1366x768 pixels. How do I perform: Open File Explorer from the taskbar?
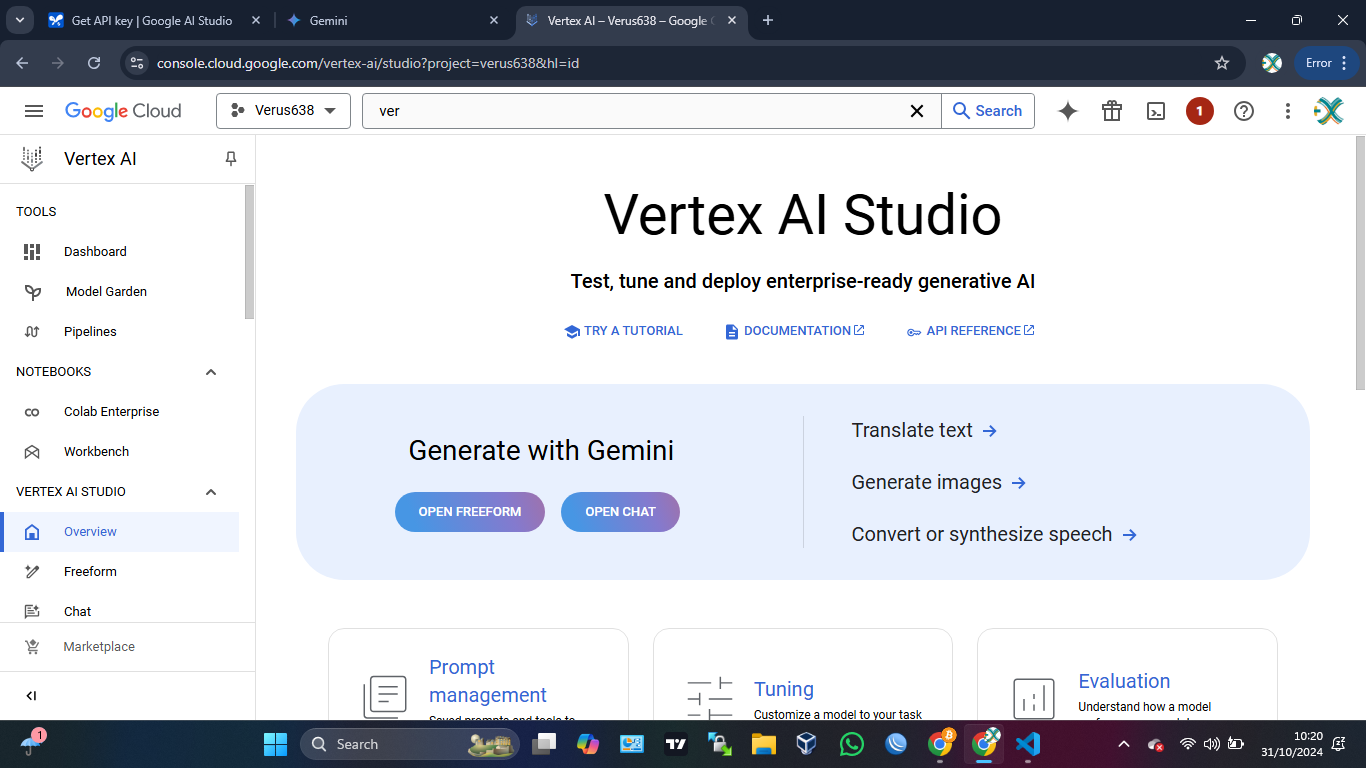tap(764, 744)
